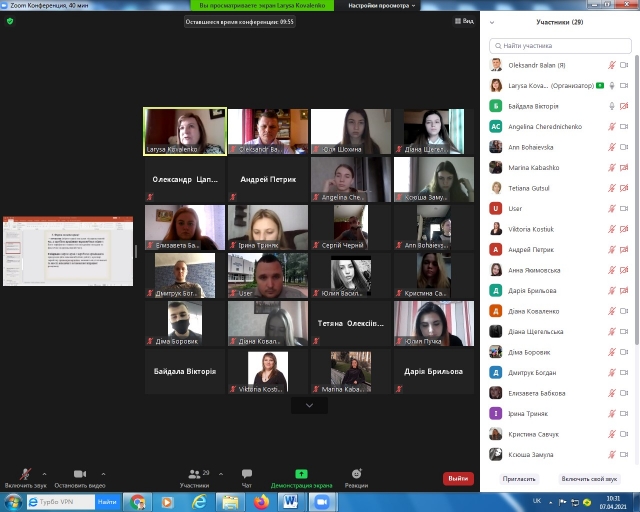
Task: Open Internet Explorer from the taskbar
Action: (x=199, y=502)
